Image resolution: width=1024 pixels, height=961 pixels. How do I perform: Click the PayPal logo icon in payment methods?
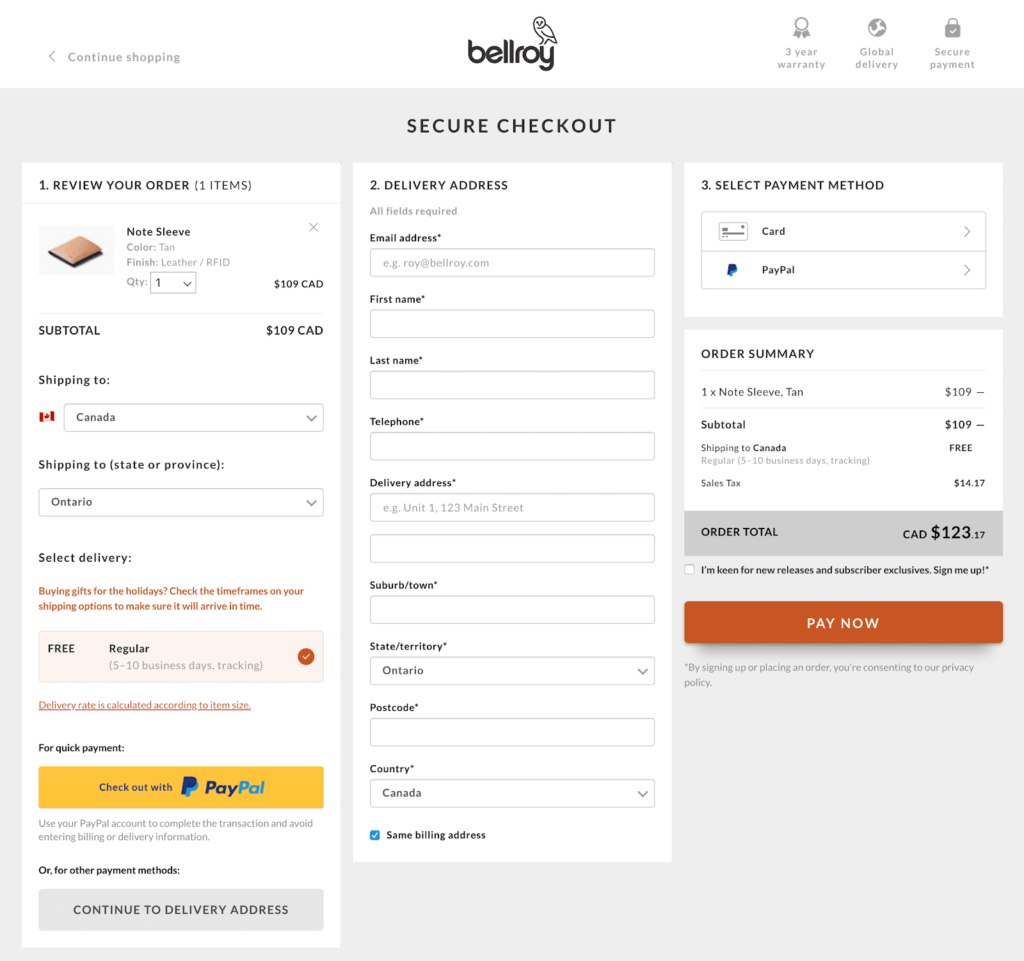click(x=732, y=270)
